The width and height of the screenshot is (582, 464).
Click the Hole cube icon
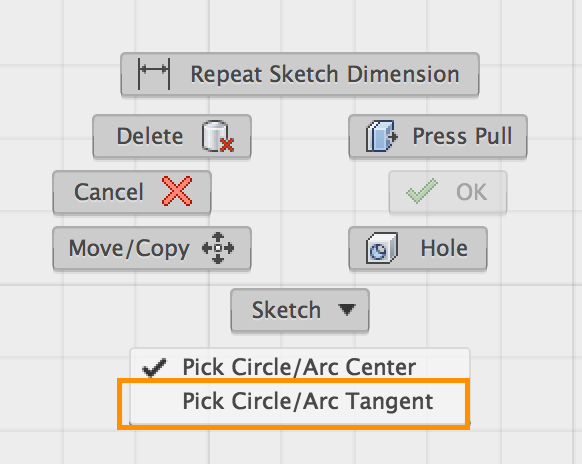[382, 248]
